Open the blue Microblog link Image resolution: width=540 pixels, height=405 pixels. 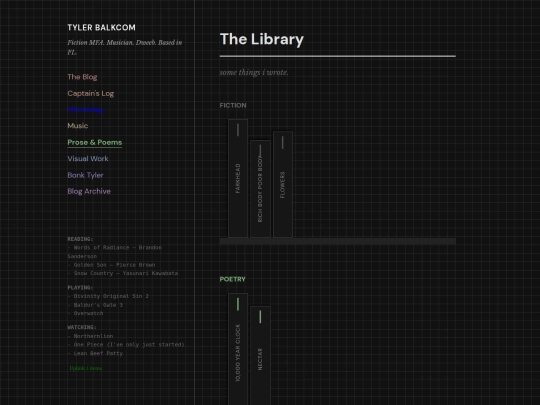pyautogui.click(x=85, y=110)
